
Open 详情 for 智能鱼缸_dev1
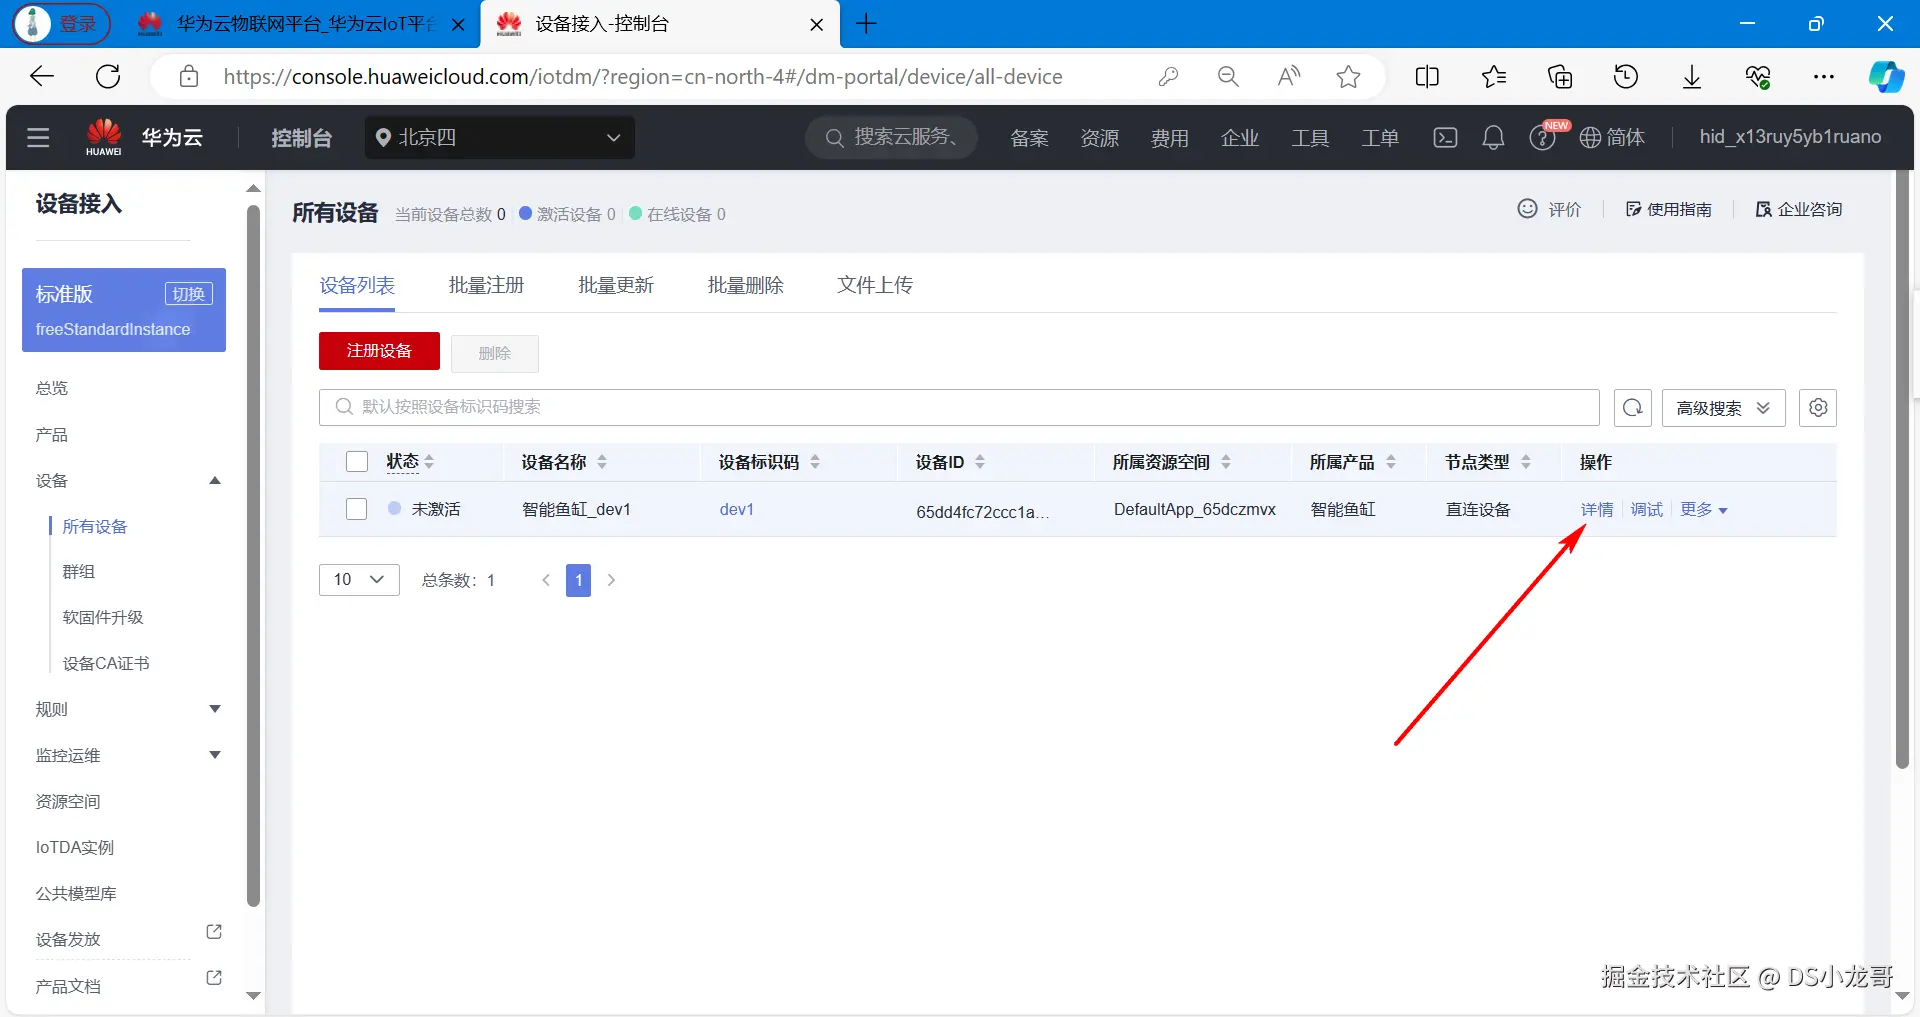[x=1597, y=510]
